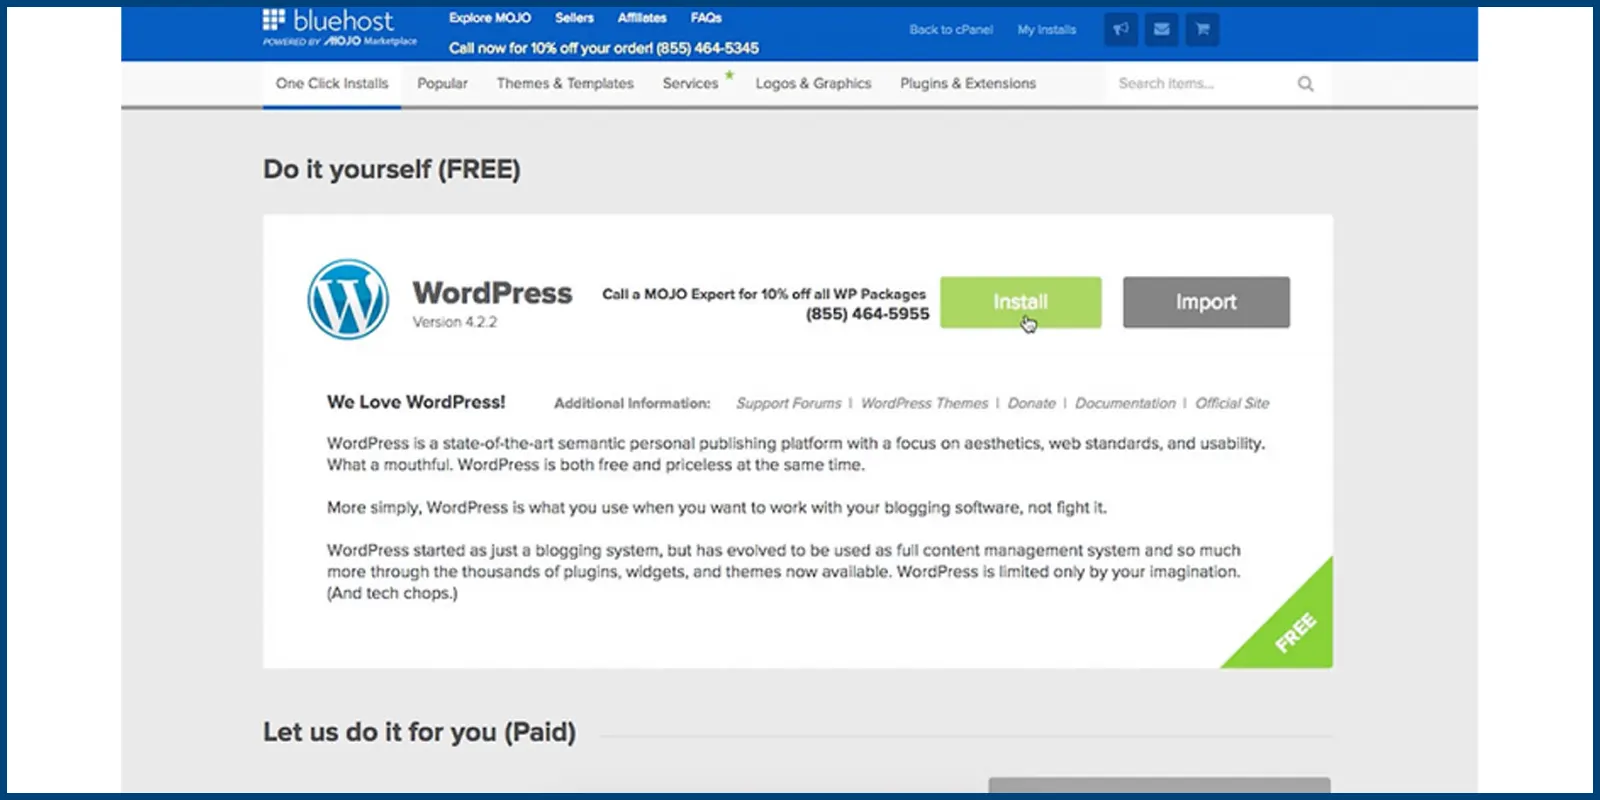Open the shopping cart icon
This screenshot has width=1600, height=800.
click(x=1202, y=29)
